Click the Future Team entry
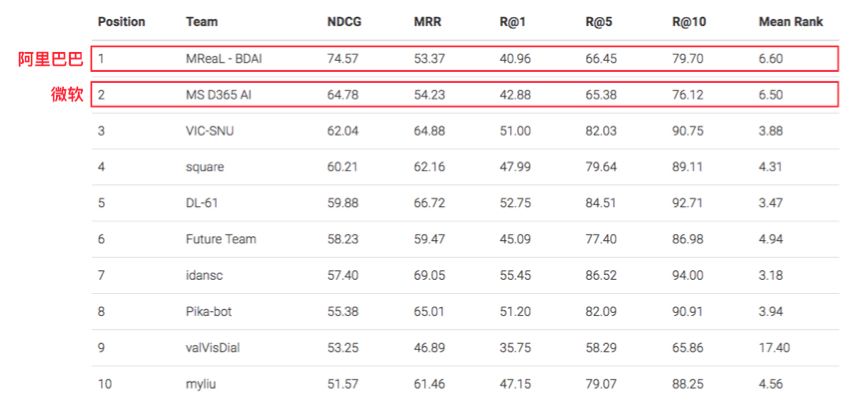This screenshot has height=415, width=863. [x=220, y=239]
